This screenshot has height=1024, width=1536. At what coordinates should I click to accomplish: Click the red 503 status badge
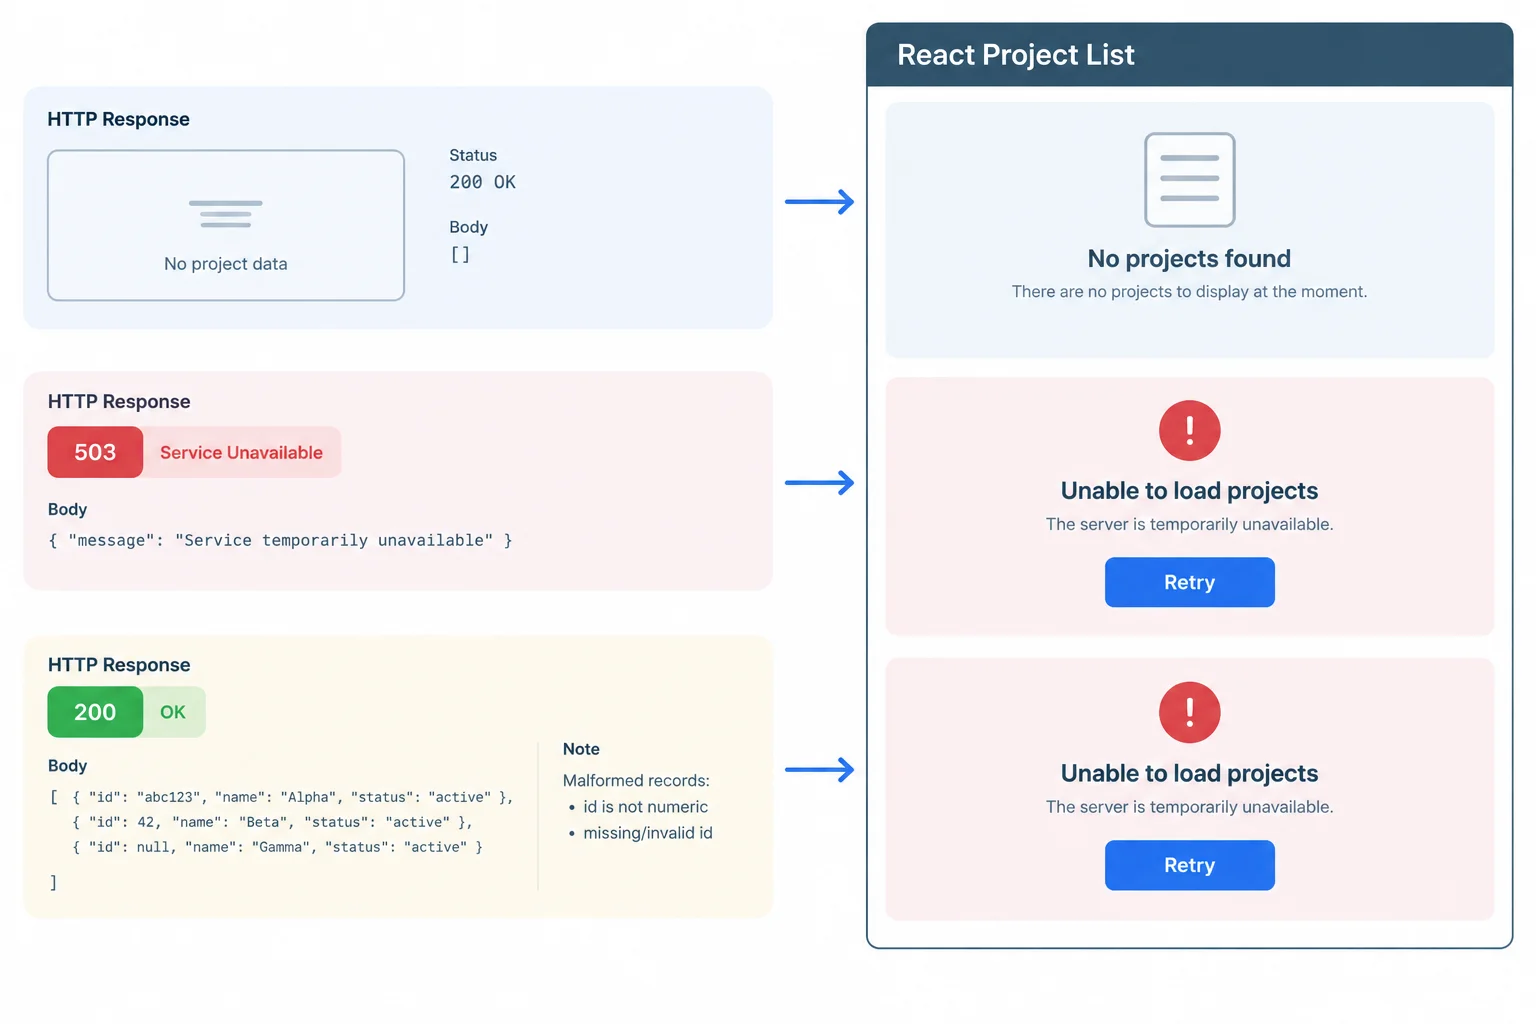[95, 452]
